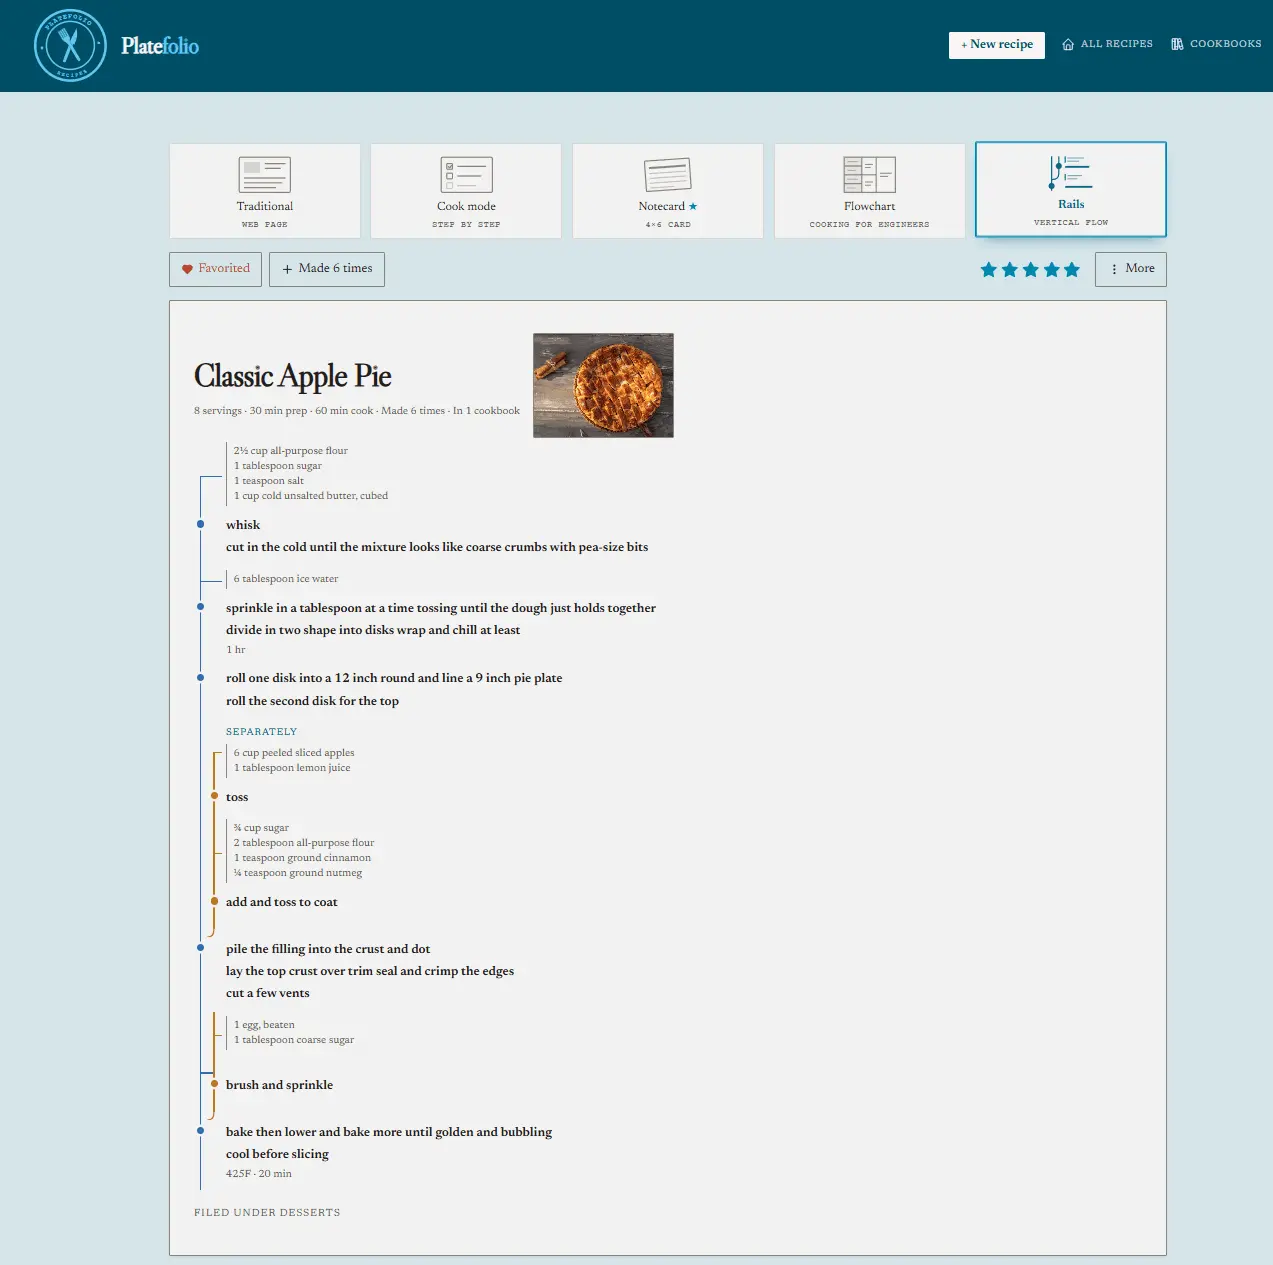Image resolution: width=1273 pixels, height=1265 pixels.
Task: Click the orange toss step node
Action: pyautogui.click(x=214, y=796)
